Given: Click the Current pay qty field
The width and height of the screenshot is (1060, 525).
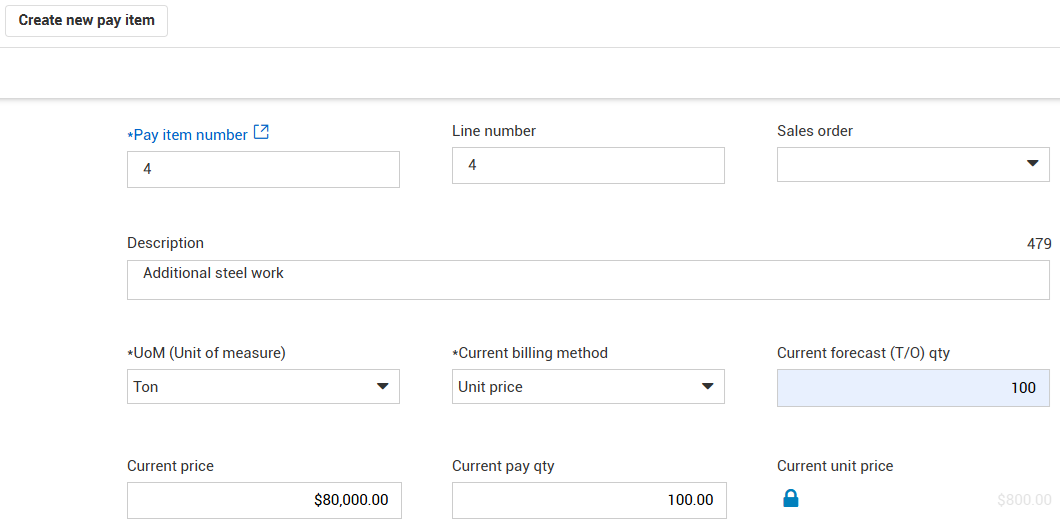Looking at the screenshot, I should point(589,500).
